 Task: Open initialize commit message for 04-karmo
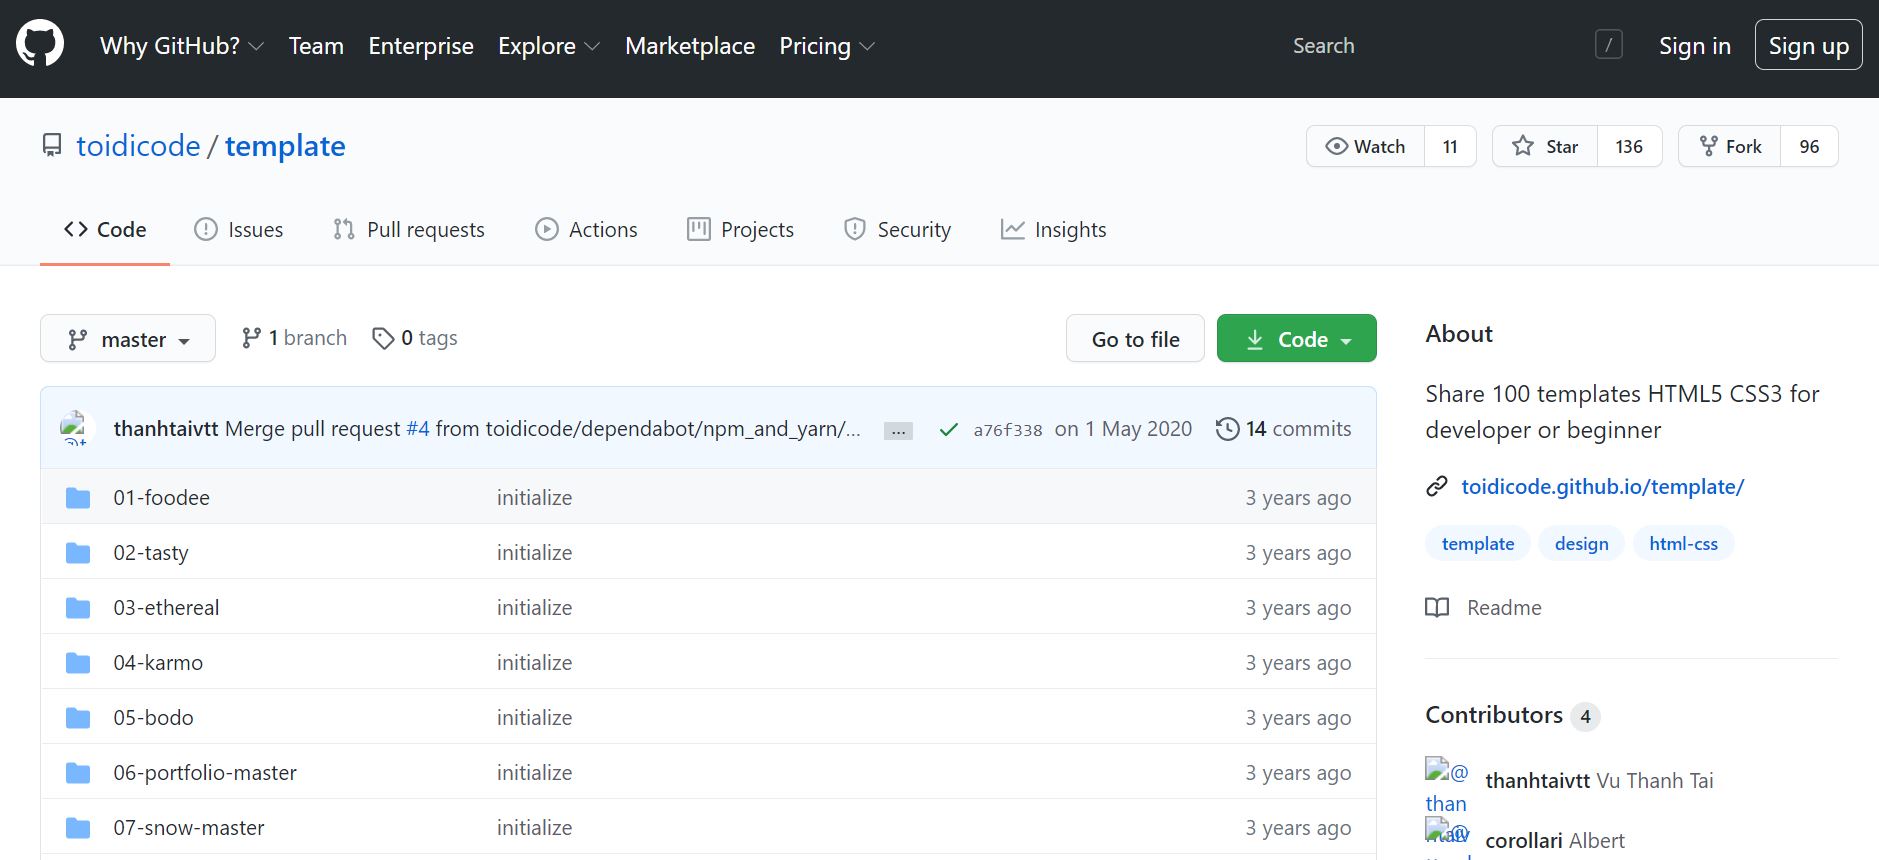535,663
